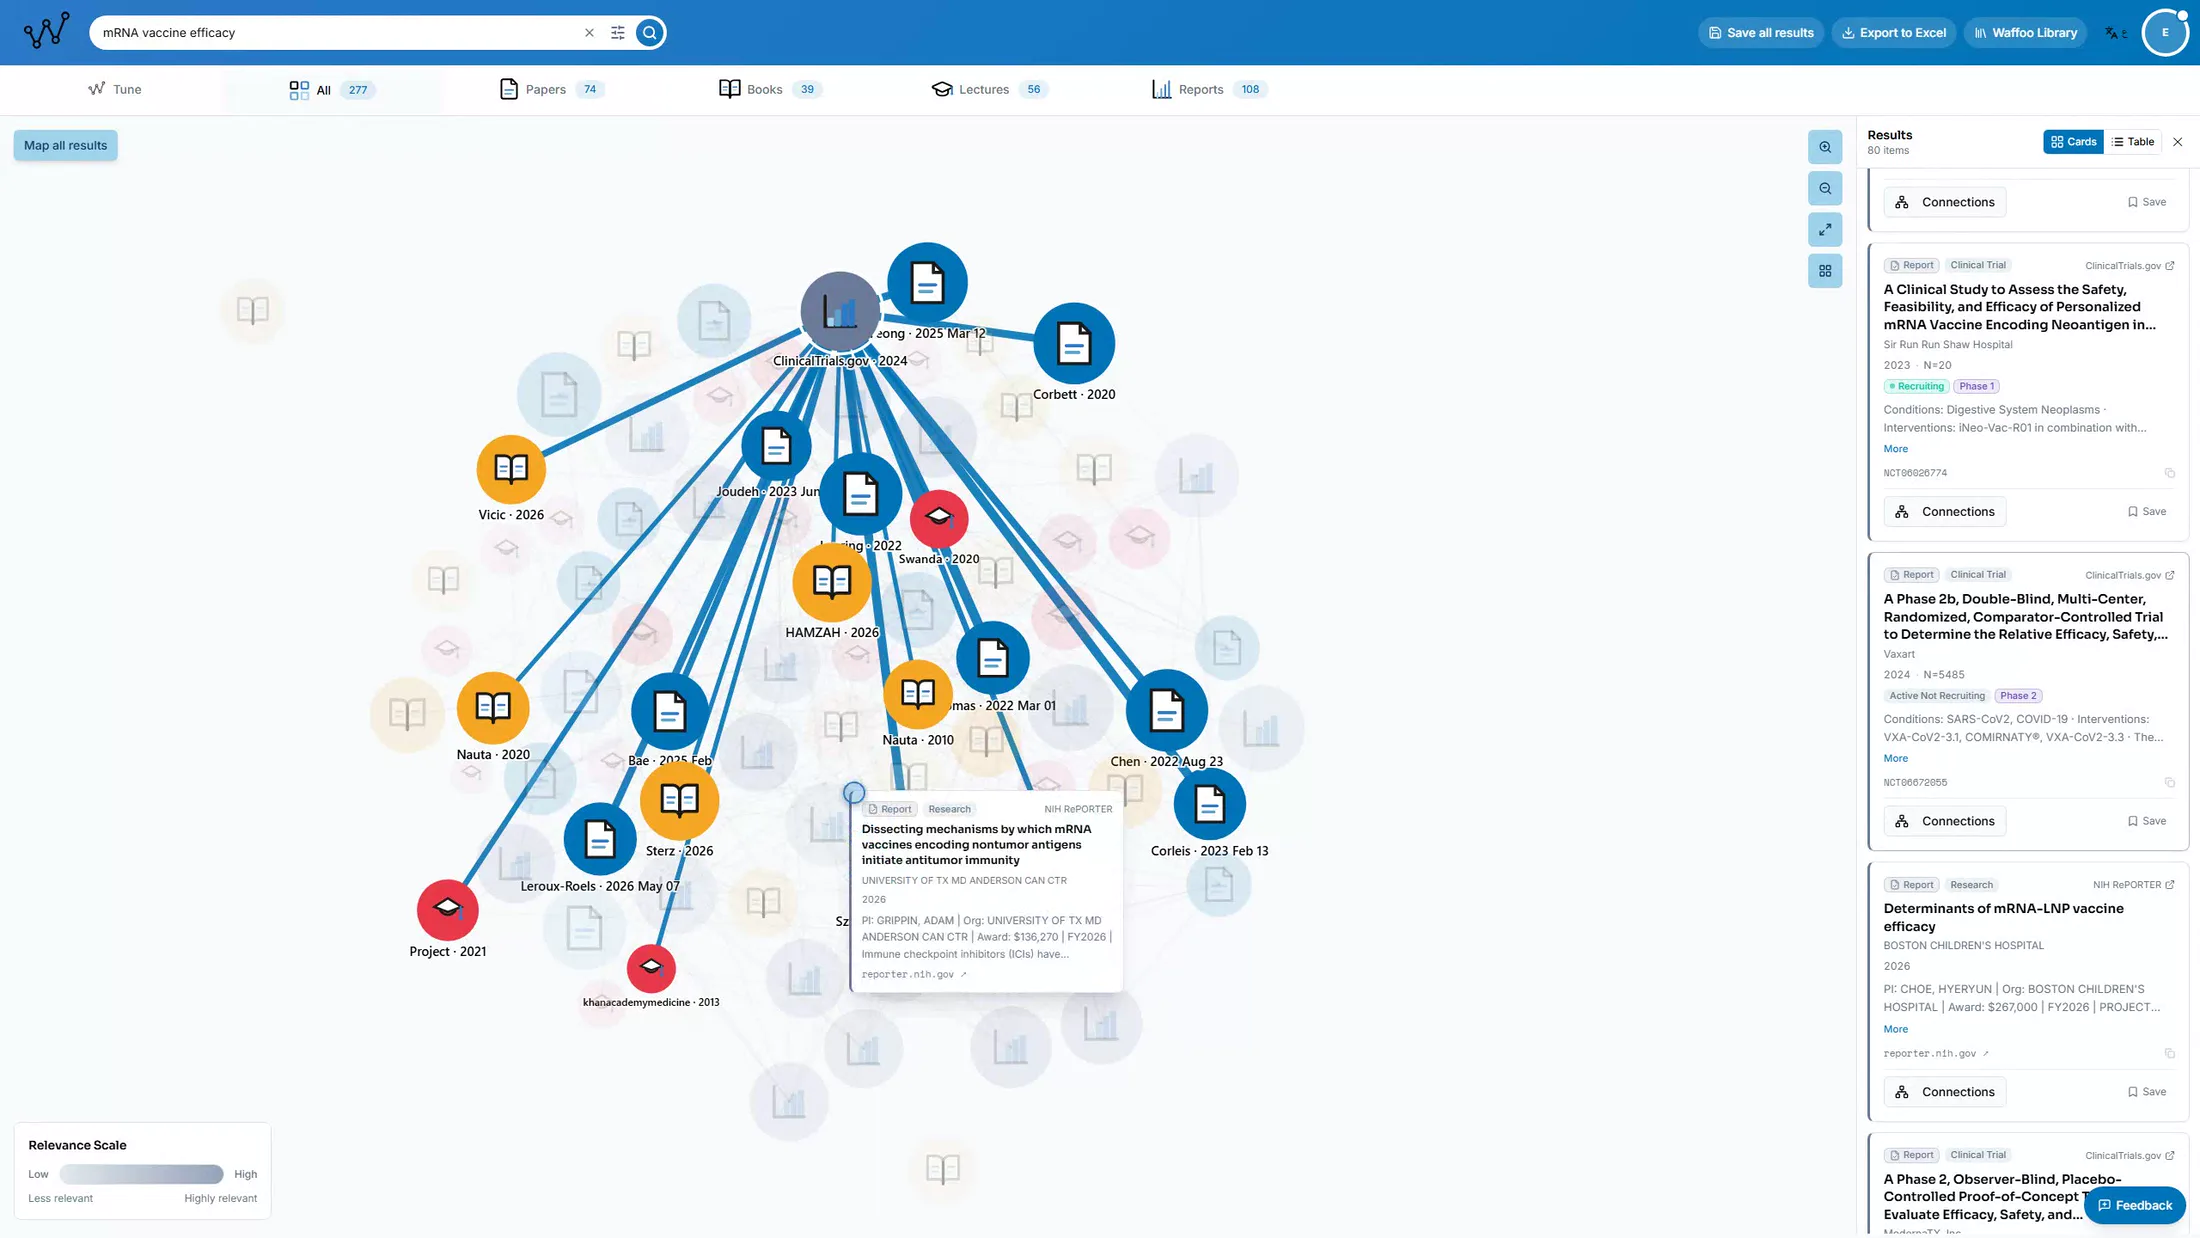2200x1238 pixels.
Task: Click the Relevance Scale gradient bar
Action: click(x=141, y=1174)
